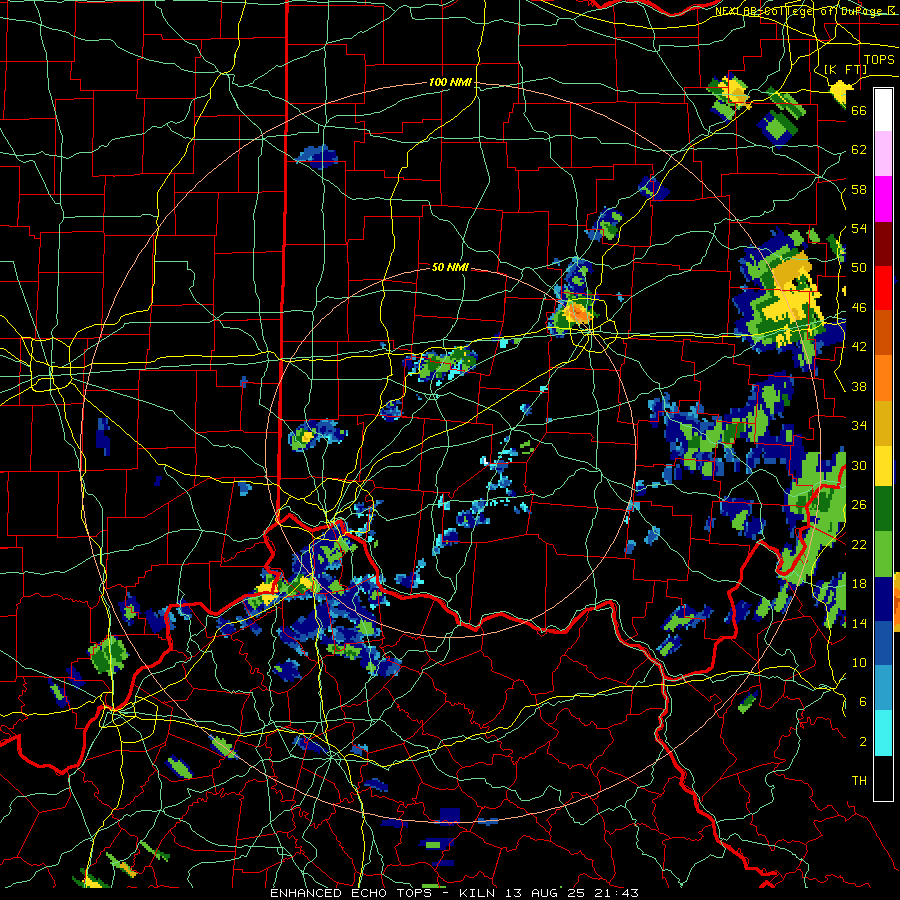Click the legend value '46'

pyautogui.click(x=859, y=308)
